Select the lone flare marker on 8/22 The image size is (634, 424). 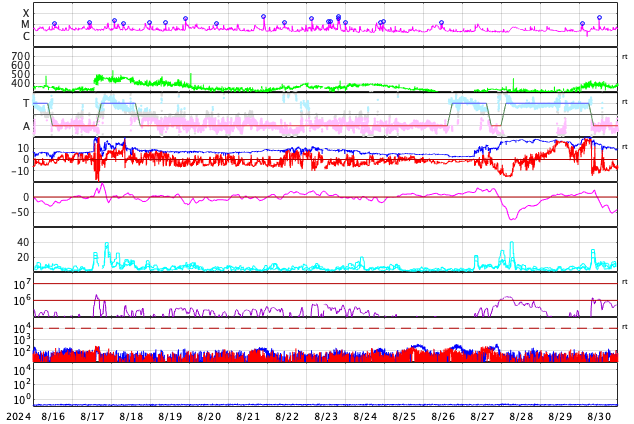(x=285, y=23)
